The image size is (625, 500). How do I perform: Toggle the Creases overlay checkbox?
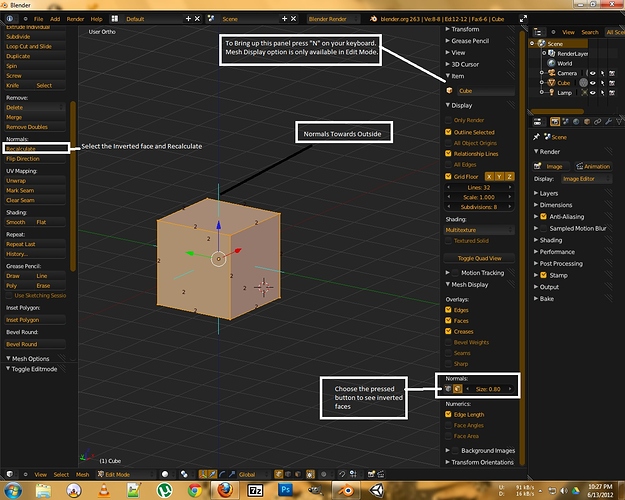(x=448, y=331)
